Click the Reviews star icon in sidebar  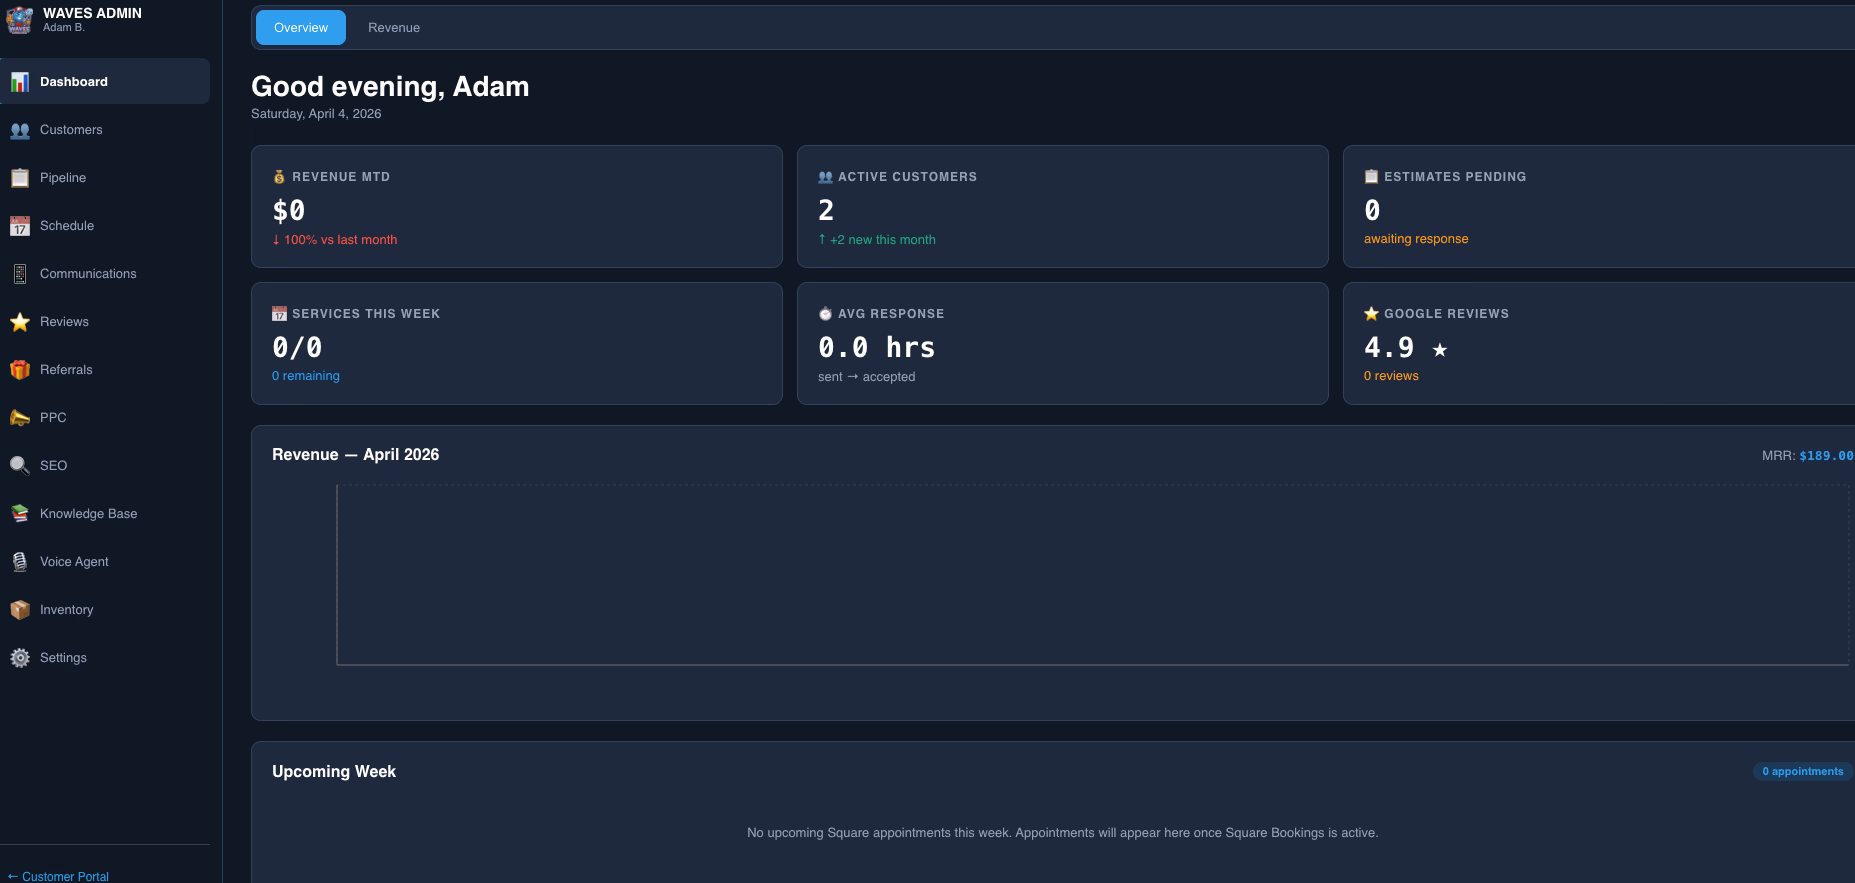click(x=20, y=322)
